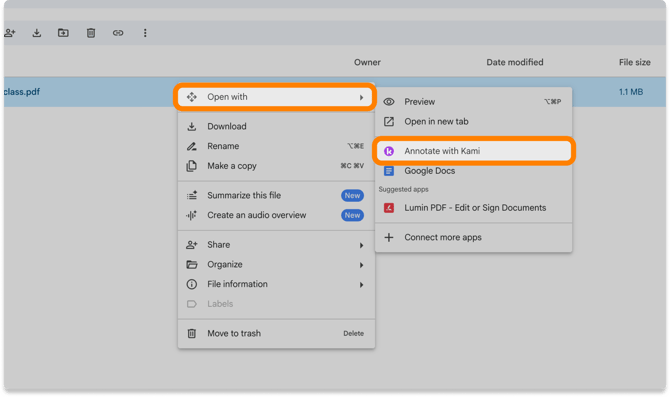The width and height of the screenshot is (670, 397).
Task: Click the open-in-new-tab arrow icon
Action: pyautogui.click(x=389, y=121)
